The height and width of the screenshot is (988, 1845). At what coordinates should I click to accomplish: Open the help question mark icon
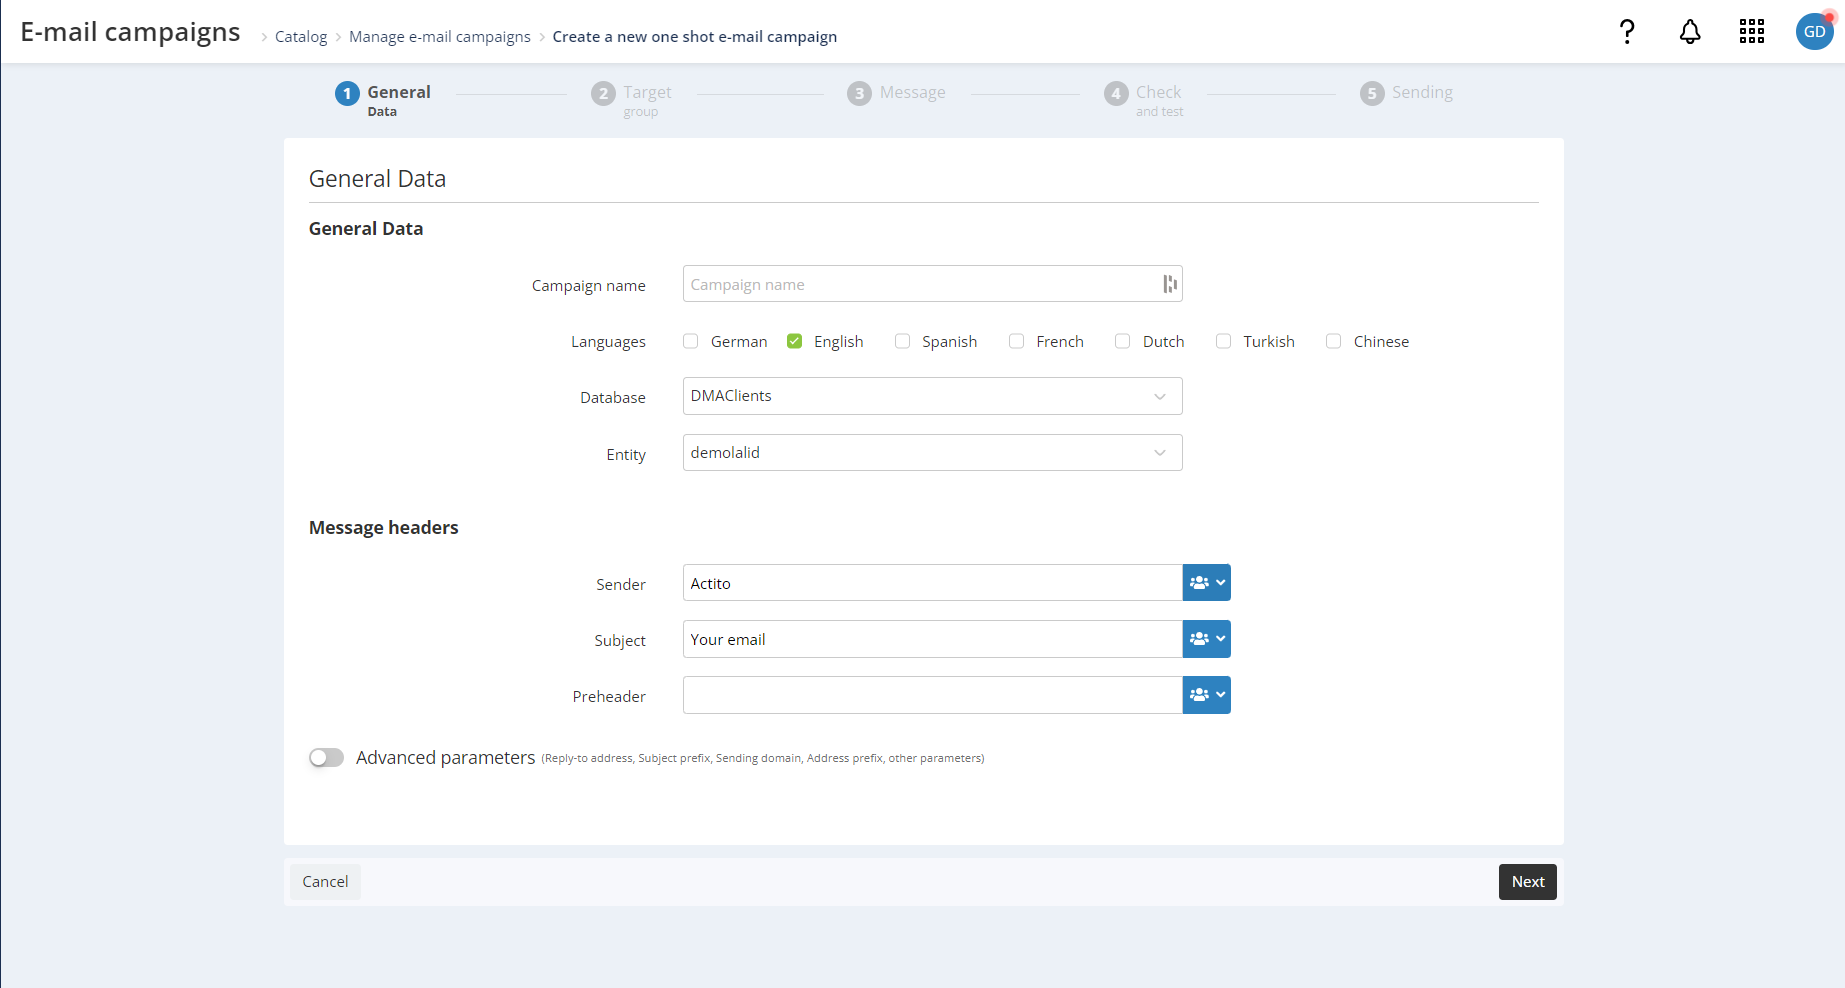pos(1627,32)
